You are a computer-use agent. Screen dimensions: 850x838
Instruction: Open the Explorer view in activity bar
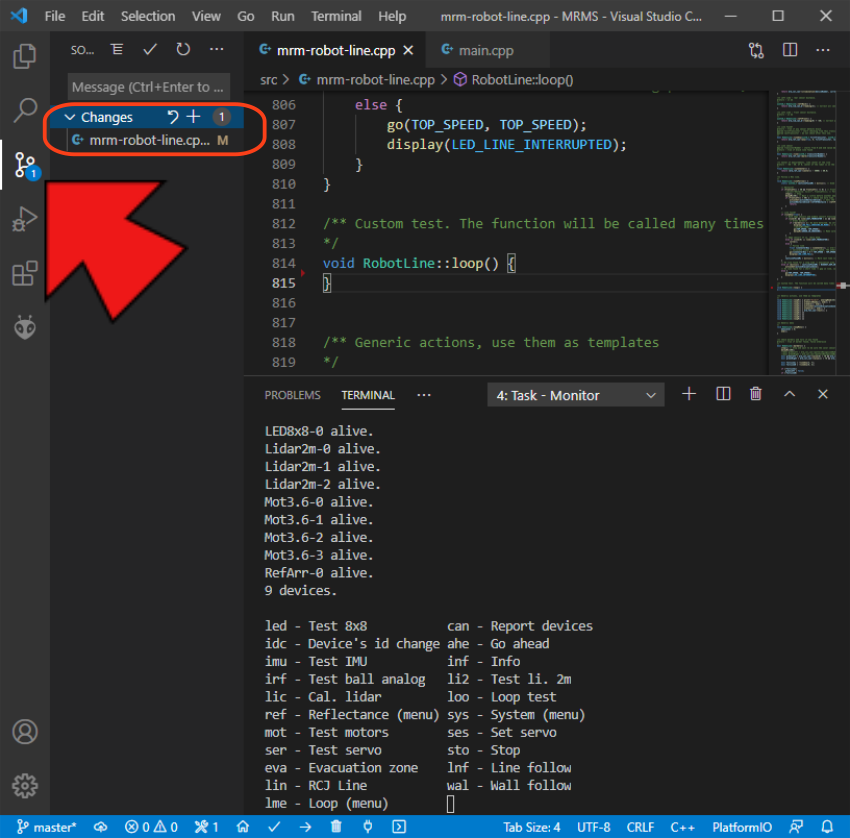[25, 55]
